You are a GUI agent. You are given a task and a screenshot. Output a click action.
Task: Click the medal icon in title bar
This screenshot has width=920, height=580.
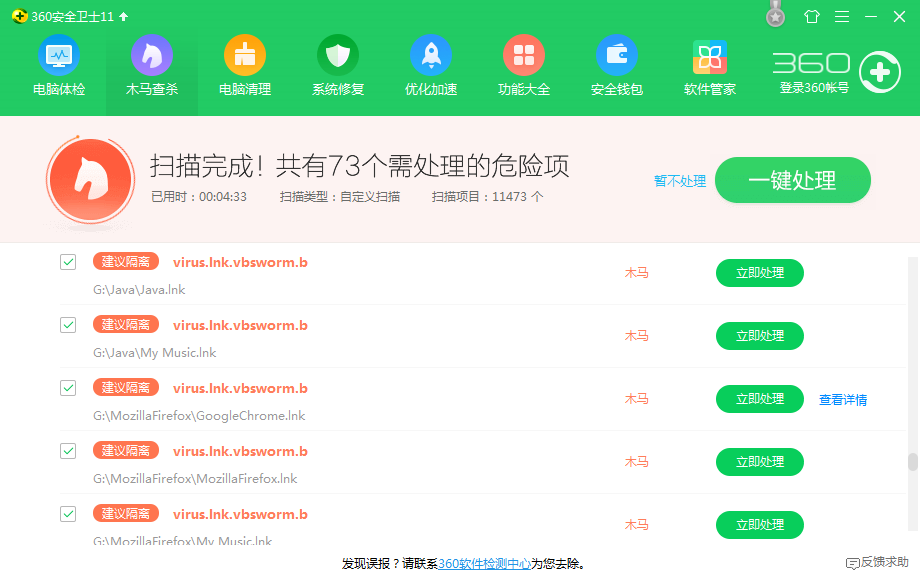click(x=776, y=14)
